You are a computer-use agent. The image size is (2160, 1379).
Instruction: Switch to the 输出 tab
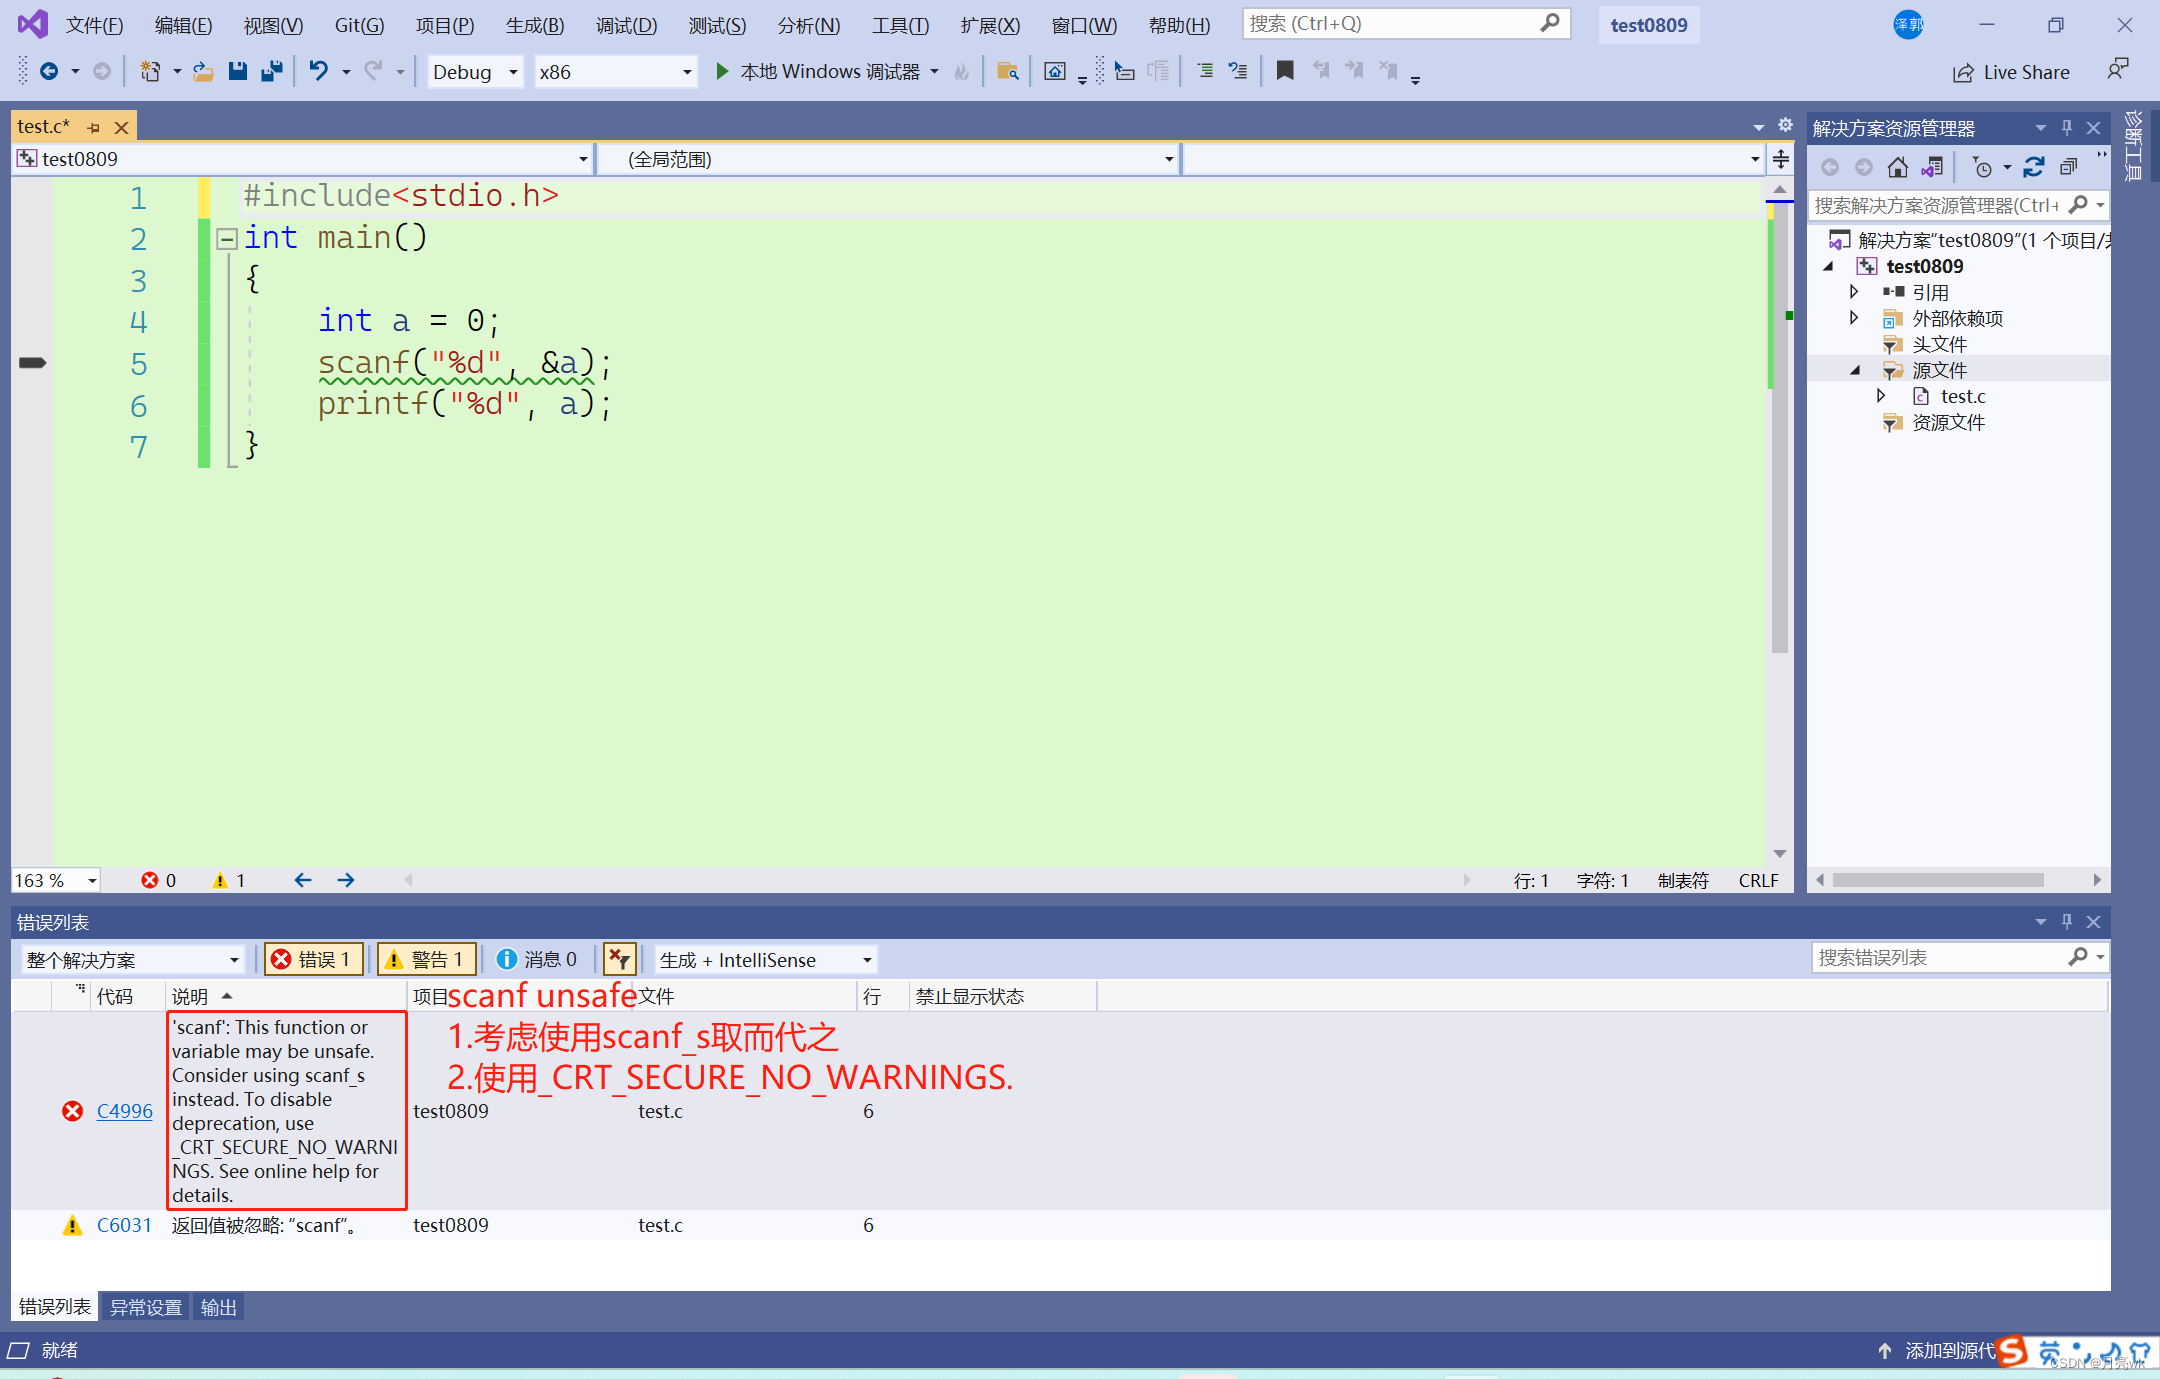(x=218, y=1307)
